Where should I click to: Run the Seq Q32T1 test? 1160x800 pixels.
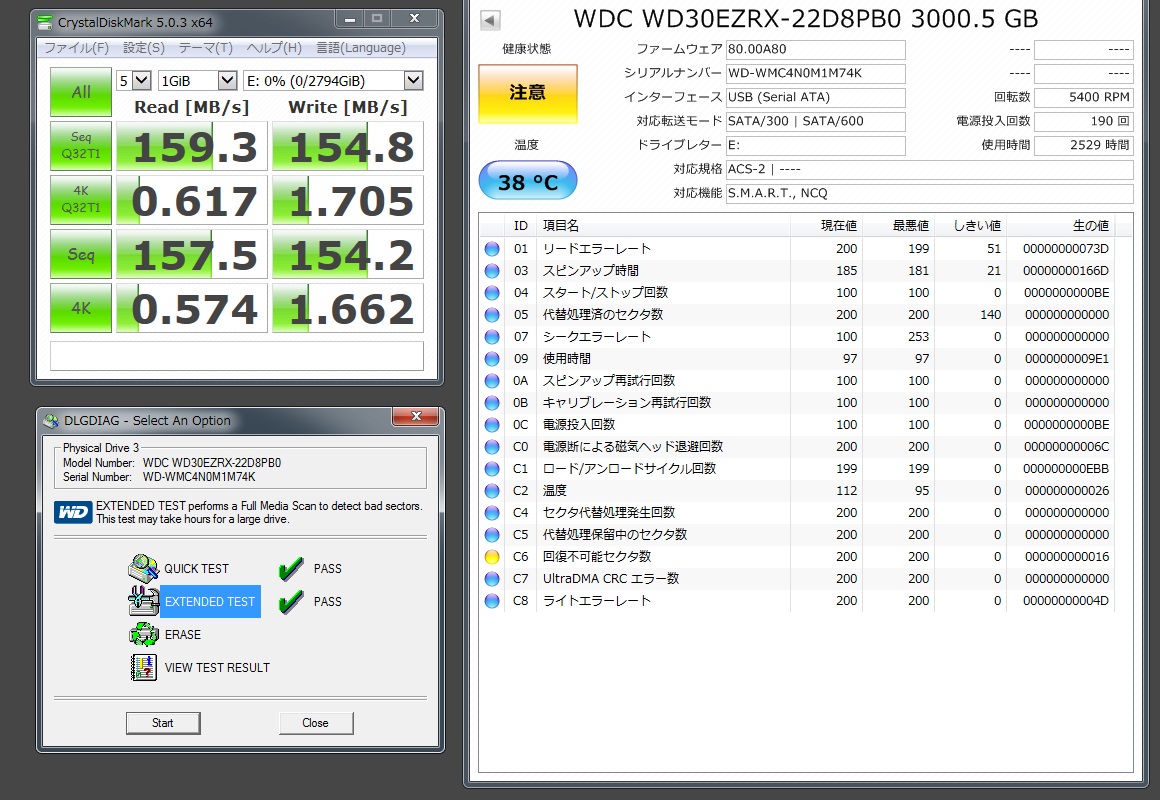click(x=81, y=146)
